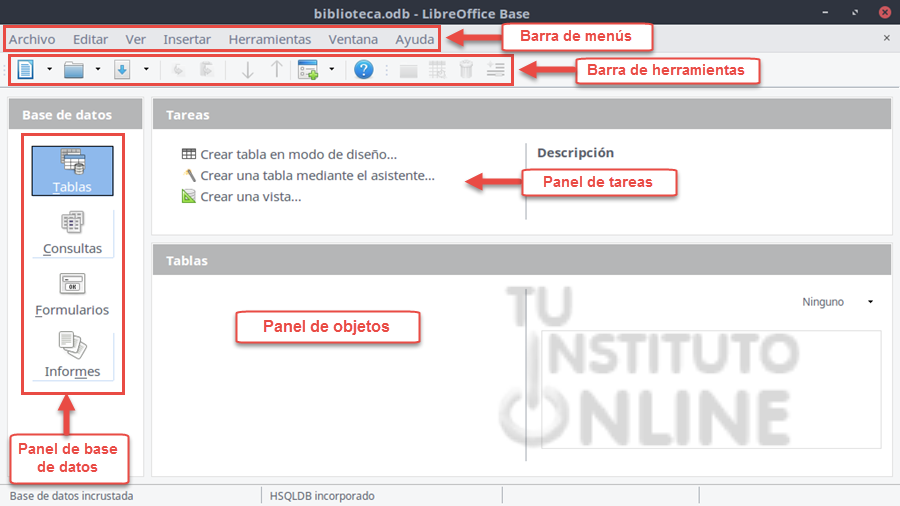Open the Form icon dropdown arrow
Viewport: 900px width, 506px height.
pos(332,69)
